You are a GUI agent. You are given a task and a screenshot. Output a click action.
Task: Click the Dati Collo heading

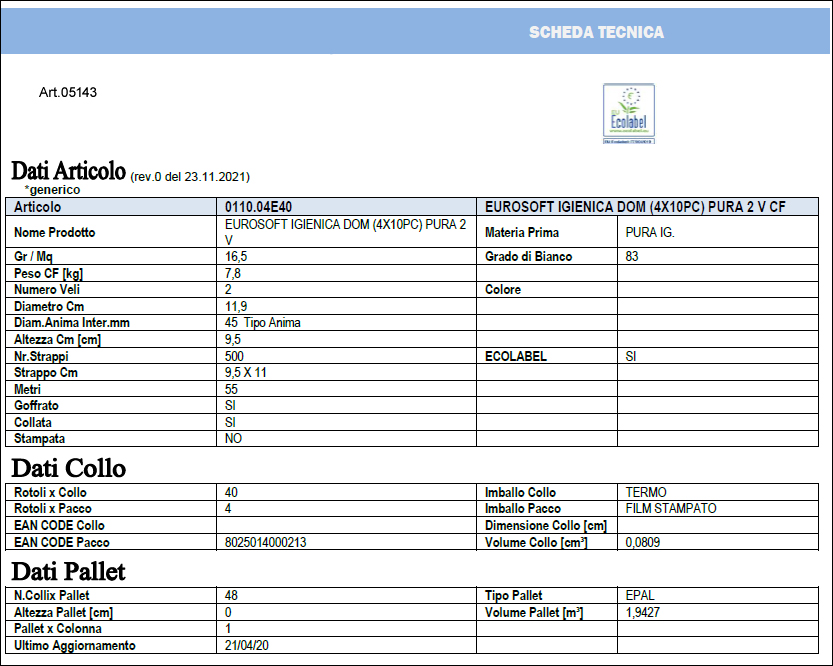point(69,468)
